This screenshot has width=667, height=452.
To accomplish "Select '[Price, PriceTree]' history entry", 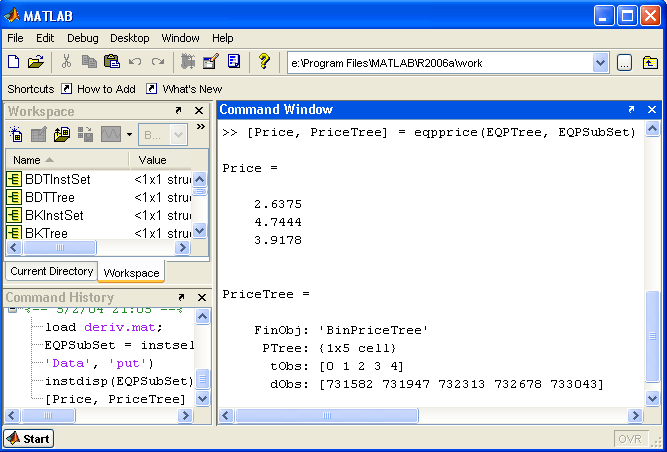I will coord(115,399).
